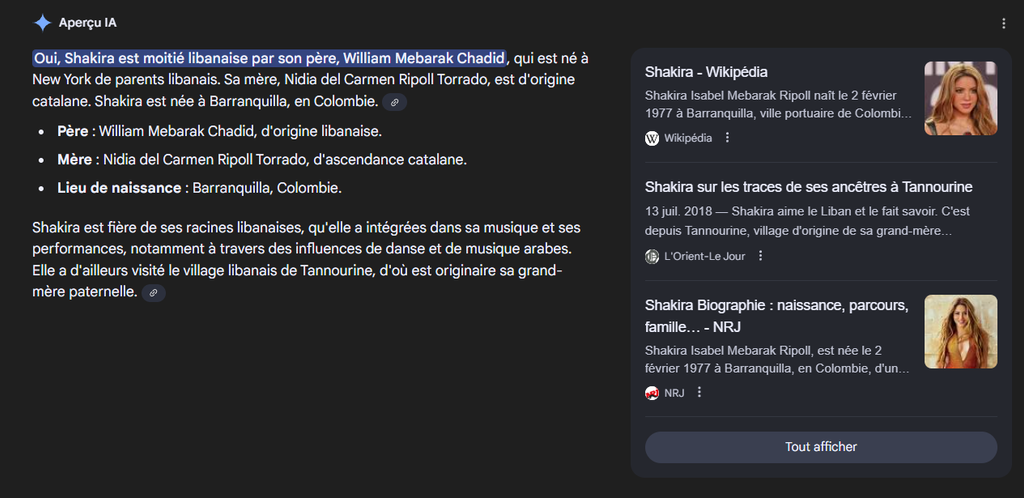Click the L'Orient-Le Jour favicon icon
Image resolution: width=1024 pixels, height=498 pixels.
click(x=652, y=256)
